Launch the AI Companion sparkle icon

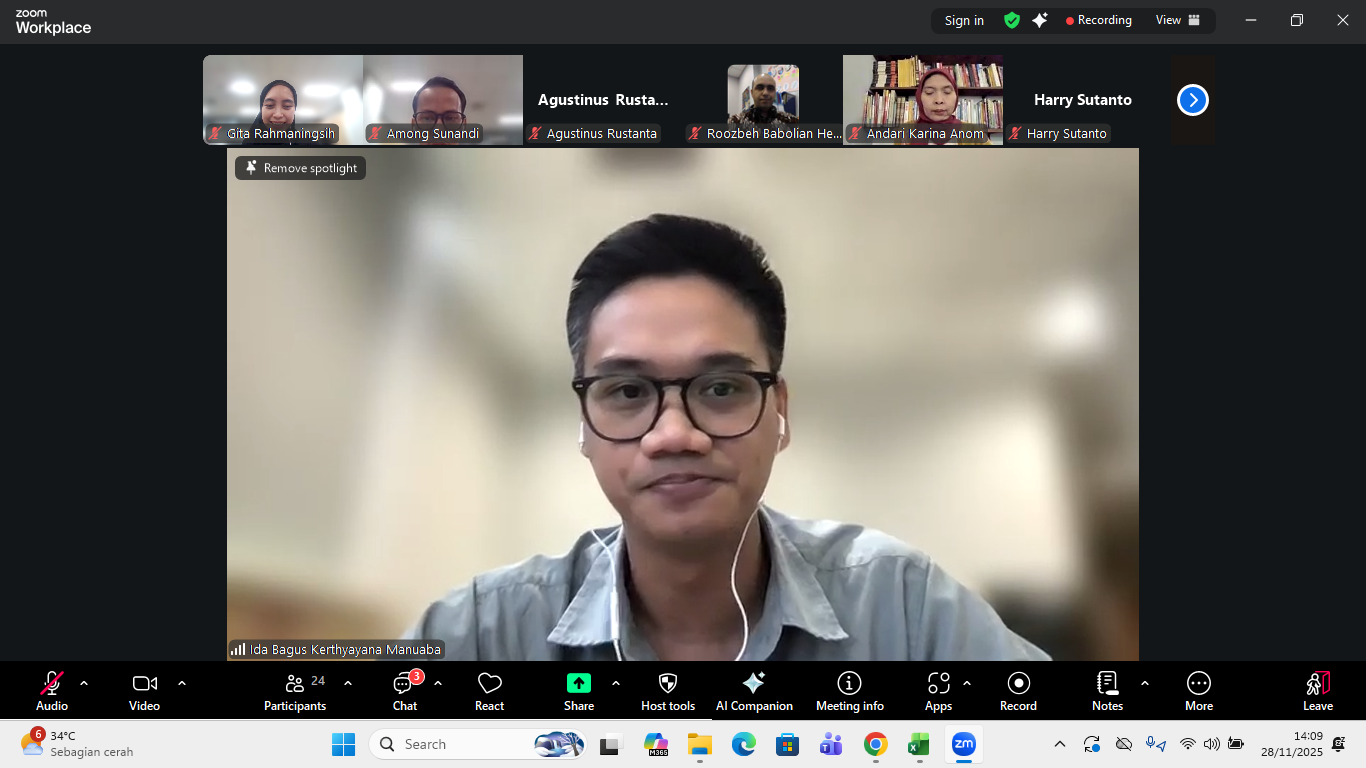[x=754, y=684]
